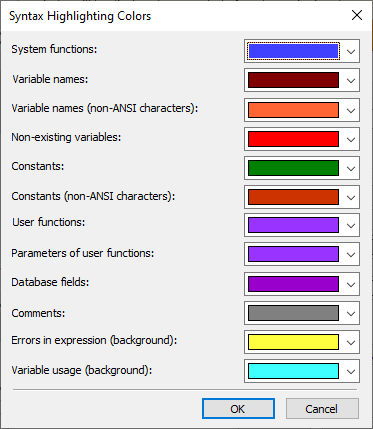The image size is (373, 429).
Task: Click "Variable names (non-ANSI characters):" label
Action: click(x=105, y=108)
